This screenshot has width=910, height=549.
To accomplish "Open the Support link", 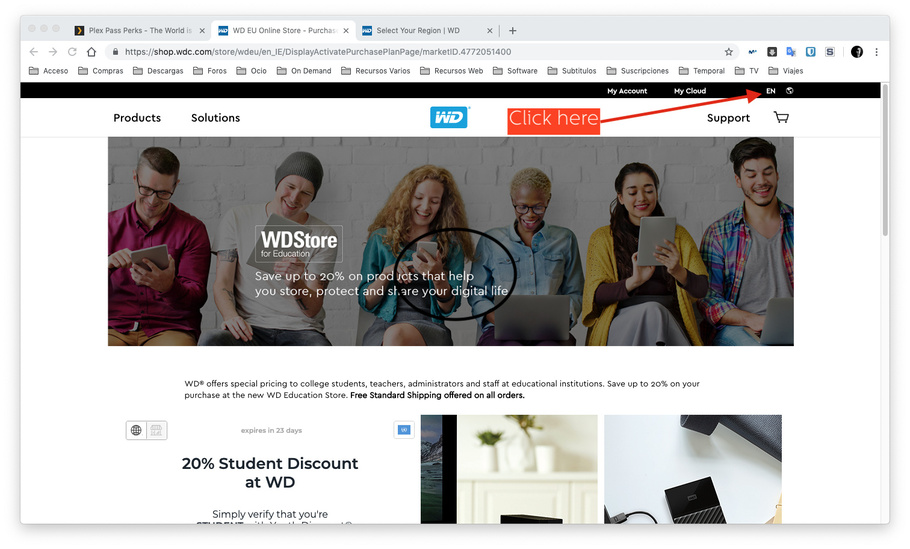I will (x=728, y=118).
